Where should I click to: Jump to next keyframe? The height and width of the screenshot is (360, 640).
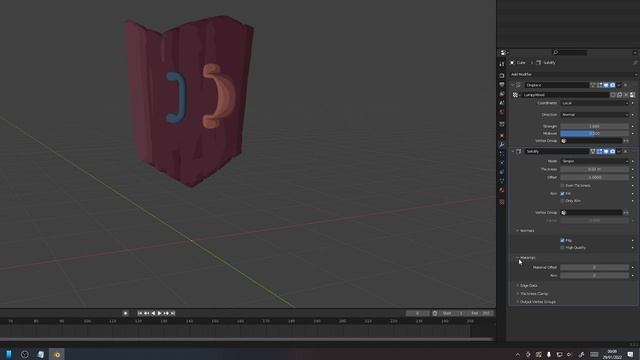pos(166,313)
